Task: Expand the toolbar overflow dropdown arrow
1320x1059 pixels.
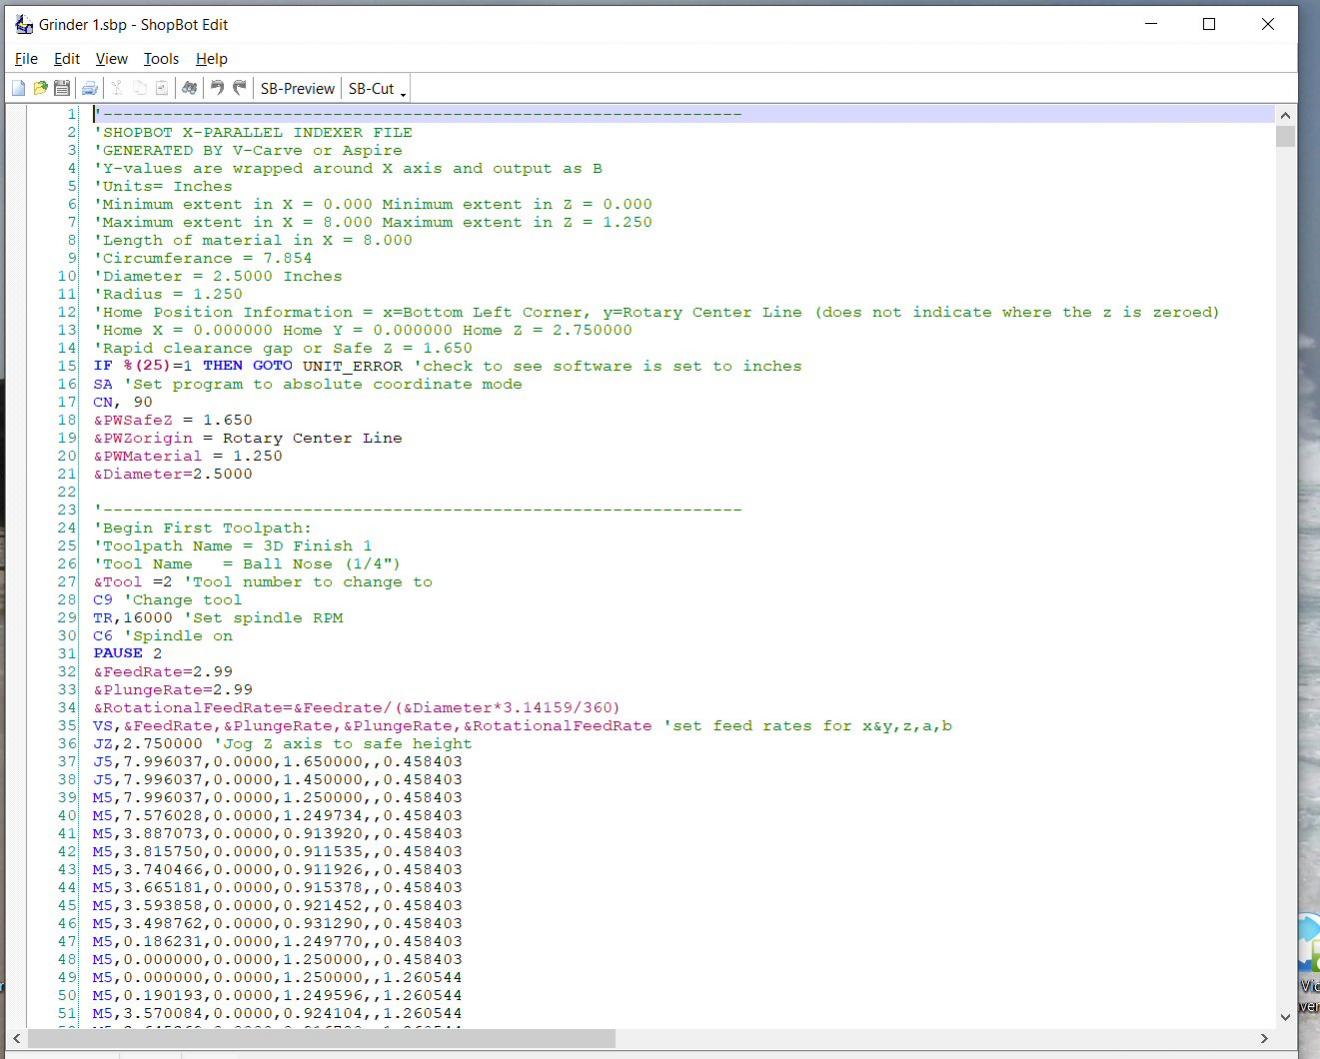Action: click(x=403, y=93)
